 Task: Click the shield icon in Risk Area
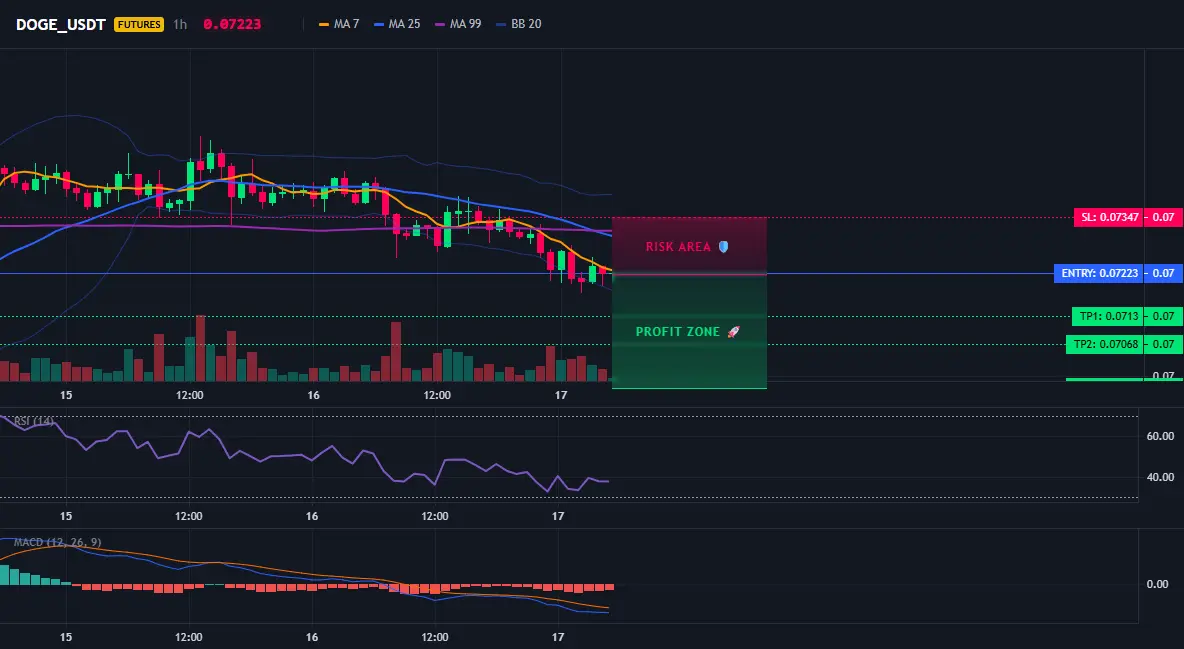(x=723, y=246)
